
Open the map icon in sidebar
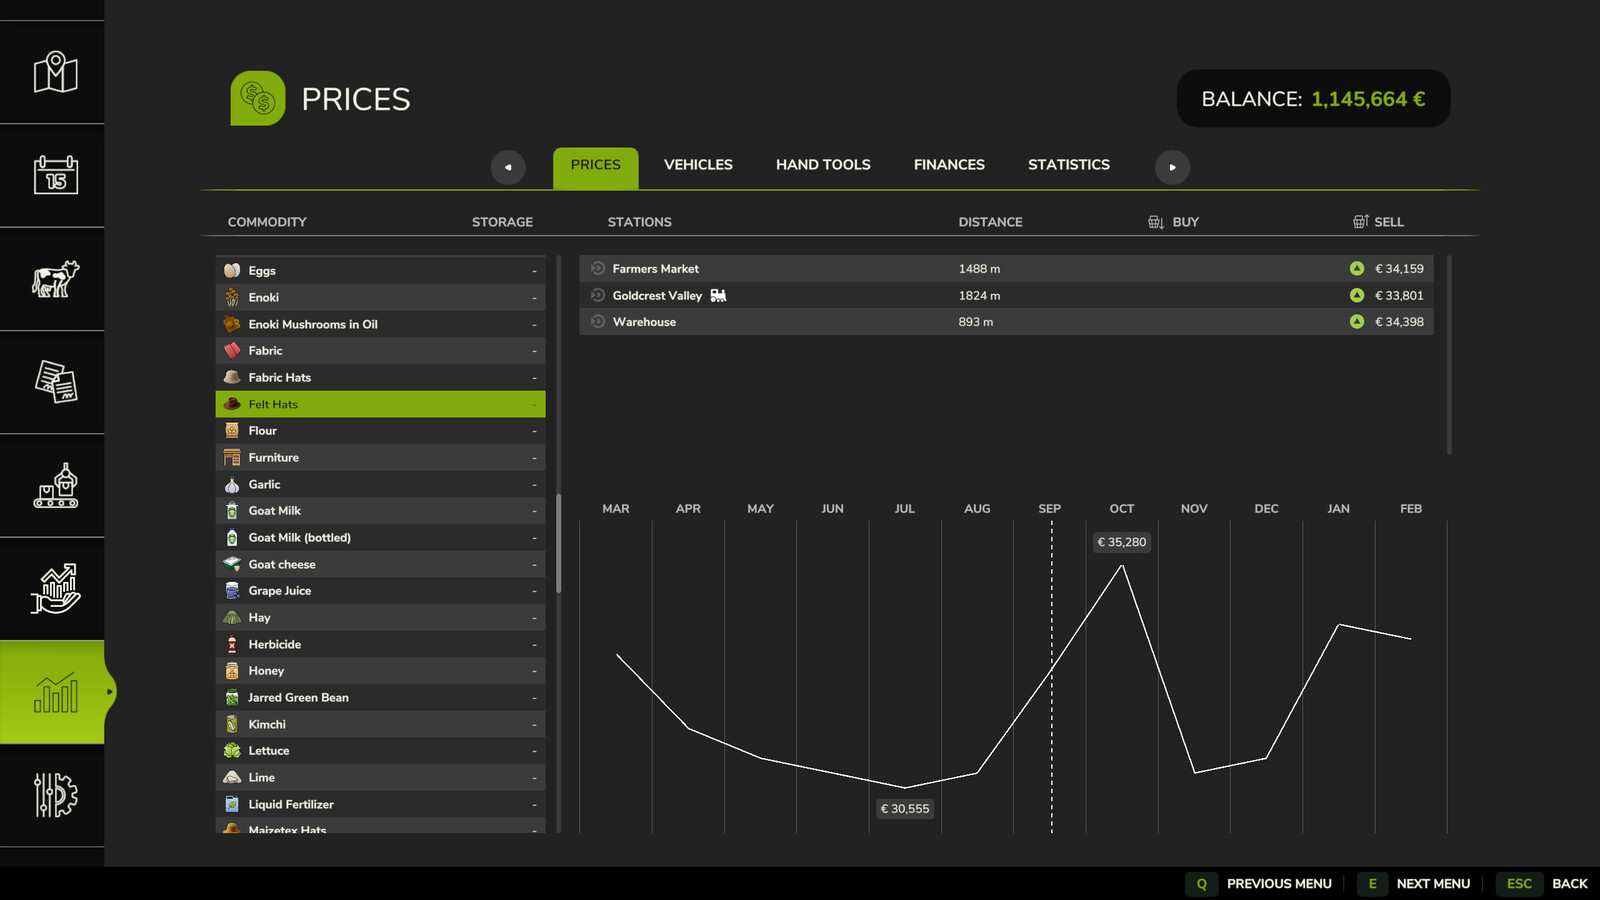click(55, 73)
